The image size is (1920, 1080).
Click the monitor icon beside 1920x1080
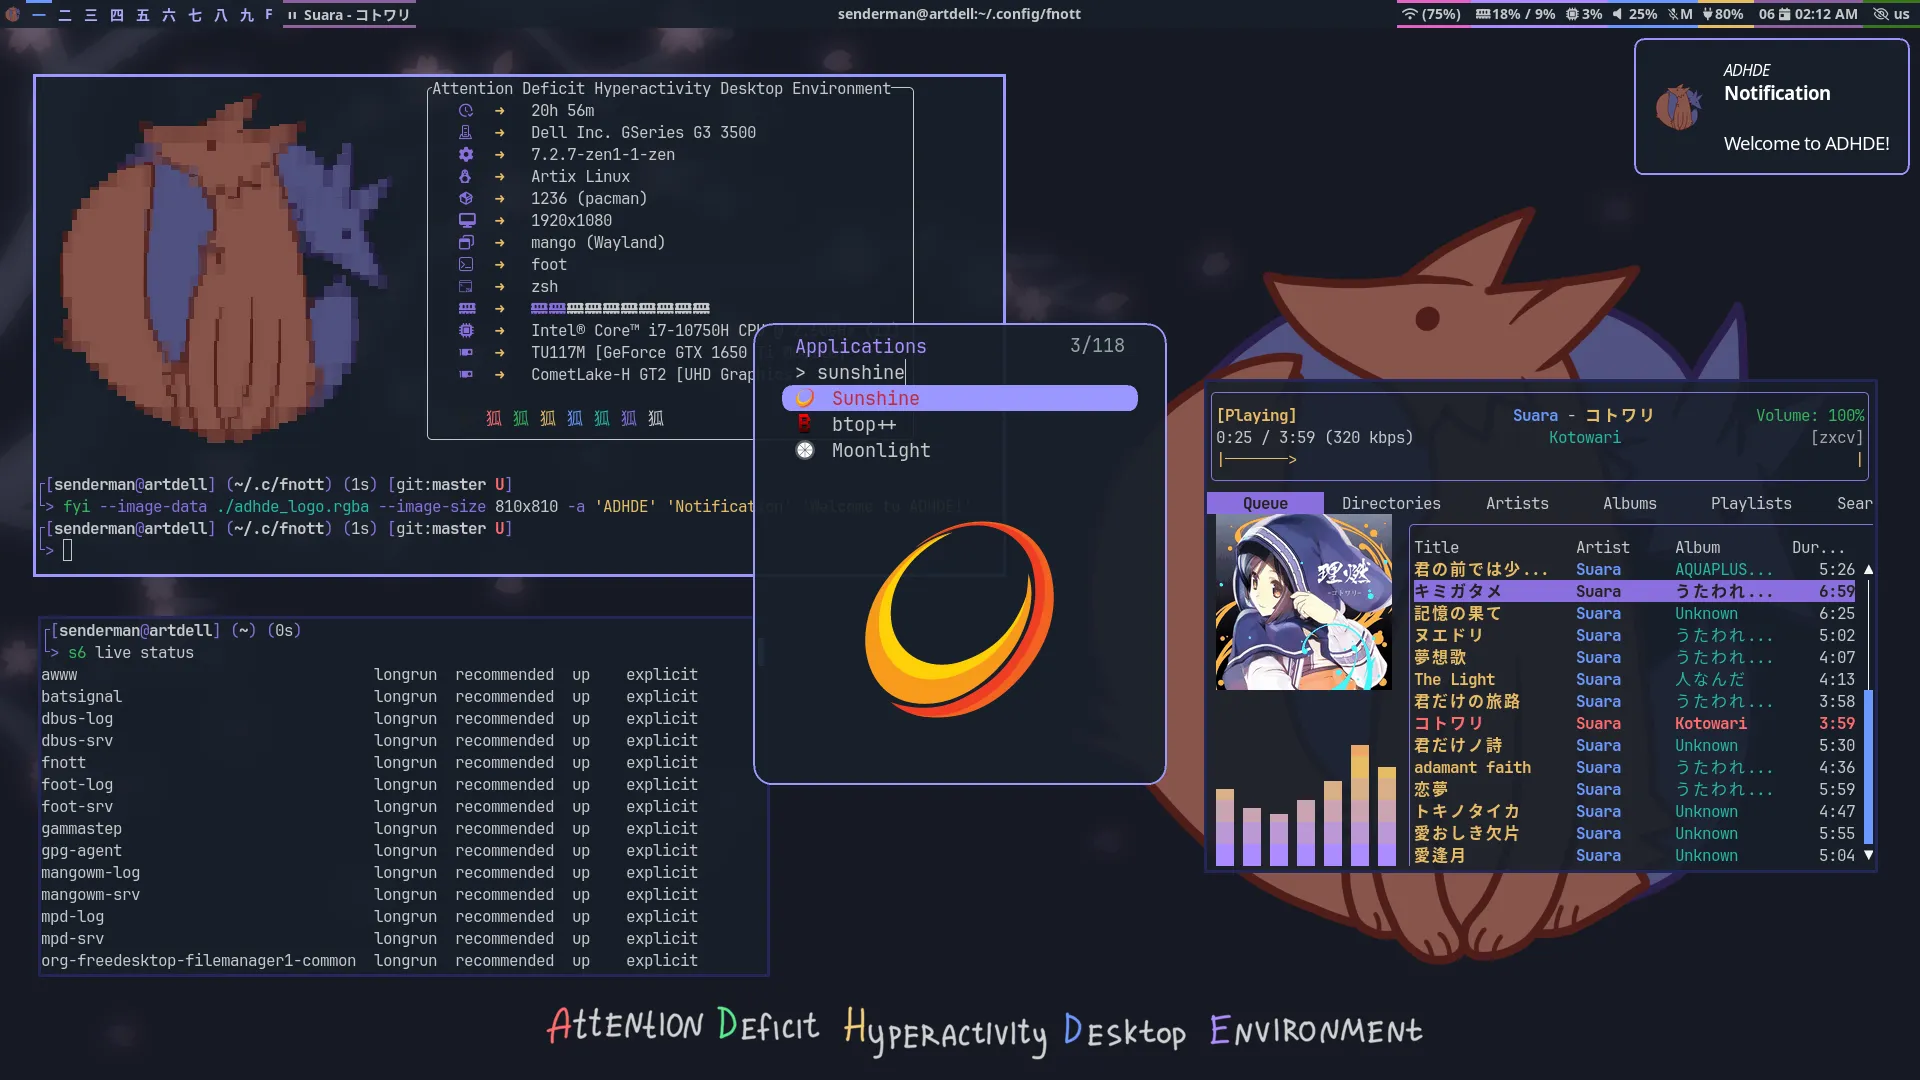(466, 221)
